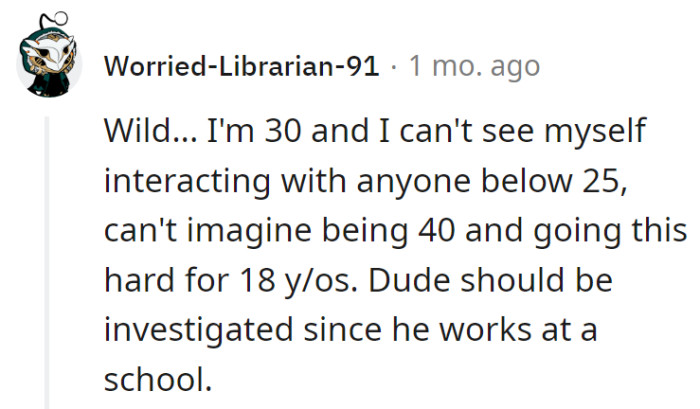This screenshot has width=700, height=409.
Task: Click the word 'investigated' in the comment
Action: click(x=199, y=331)
